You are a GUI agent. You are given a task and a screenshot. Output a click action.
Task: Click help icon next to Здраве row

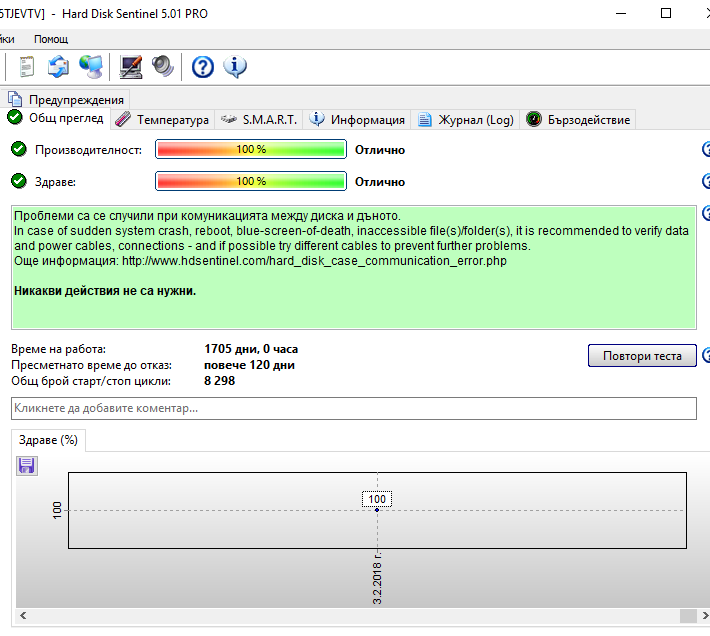pyautogui.click(x=706, y=181)
